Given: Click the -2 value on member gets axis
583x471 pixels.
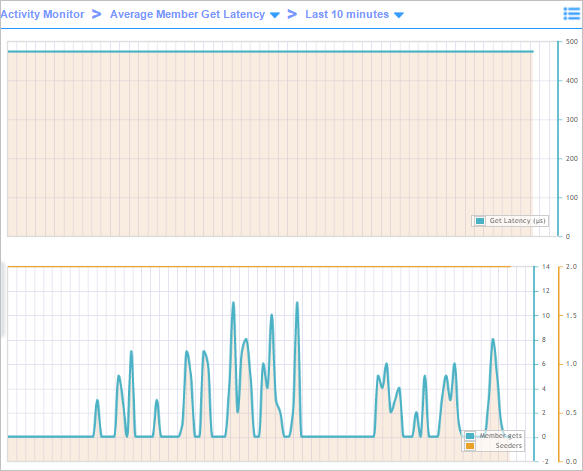Looking at the screenshot, I should (x=545, y=461).
